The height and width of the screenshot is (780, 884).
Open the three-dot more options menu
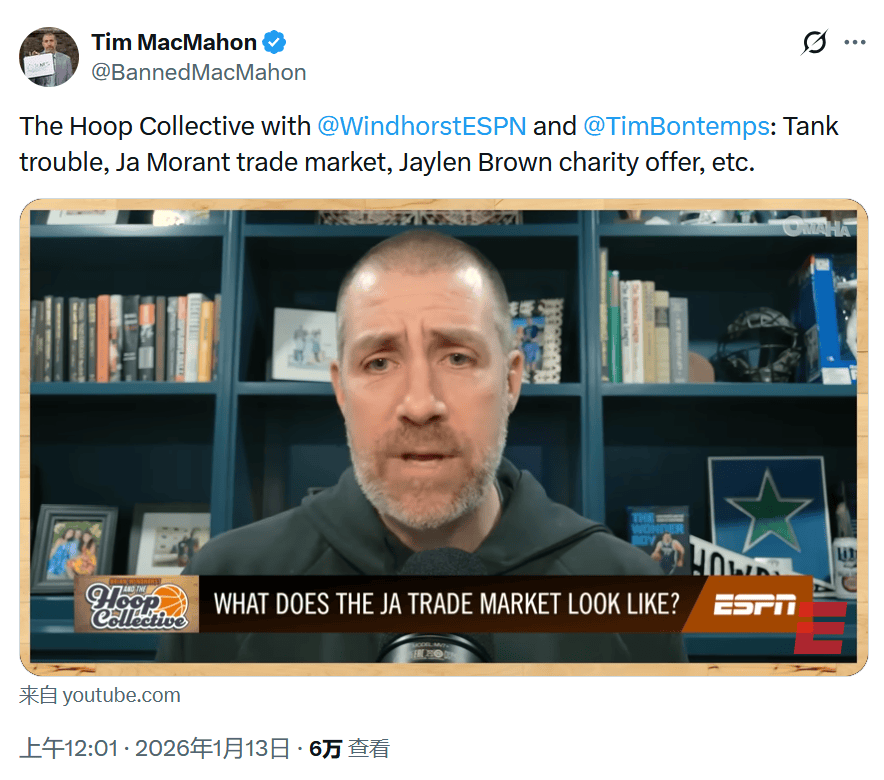(x=855, y=42)
